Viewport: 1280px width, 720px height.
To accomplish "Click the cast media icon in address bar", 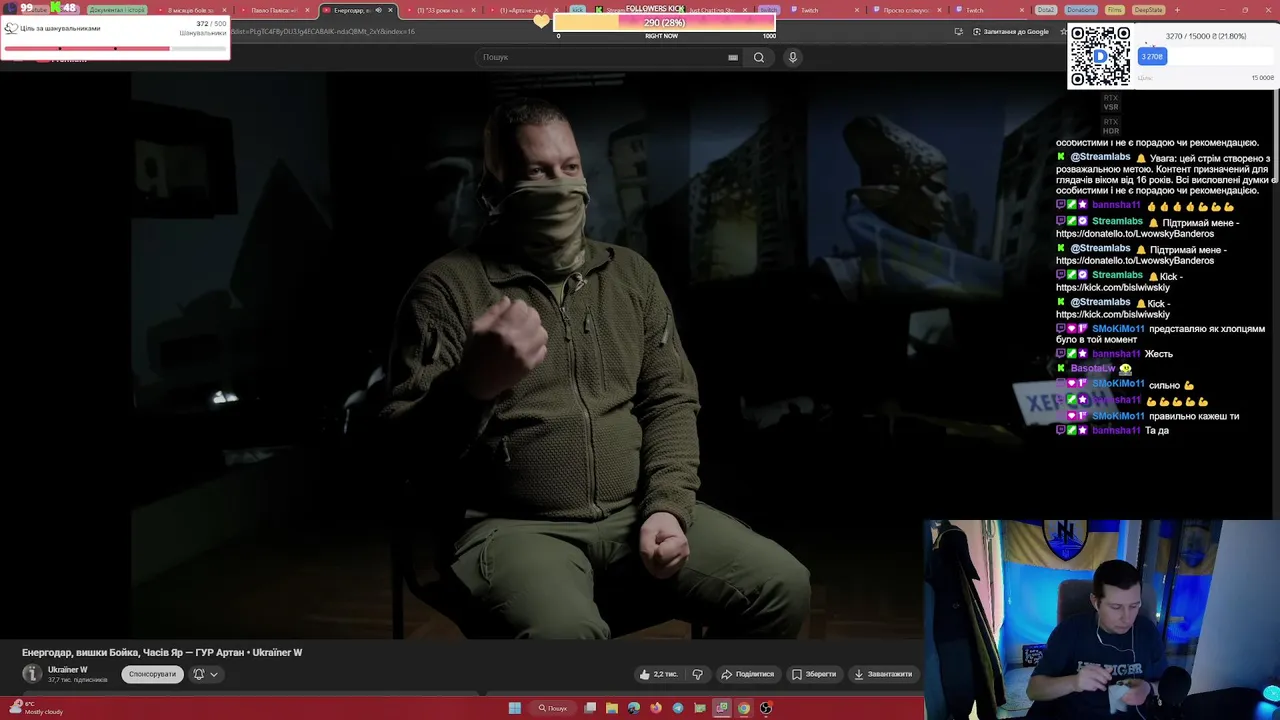I will 958,31.
